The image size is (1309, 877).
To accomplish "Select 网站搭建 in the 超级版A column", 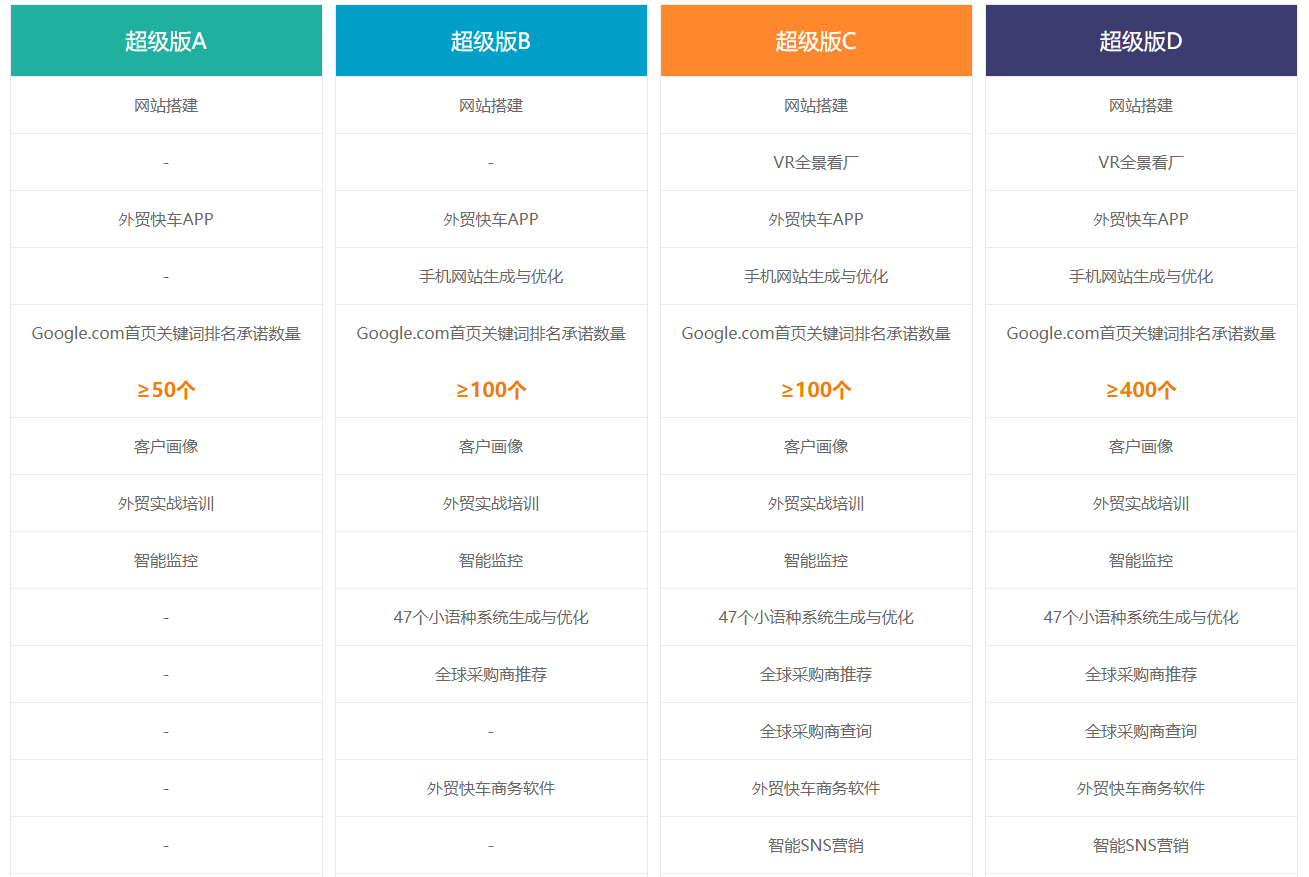I will (x=166, y=105).
